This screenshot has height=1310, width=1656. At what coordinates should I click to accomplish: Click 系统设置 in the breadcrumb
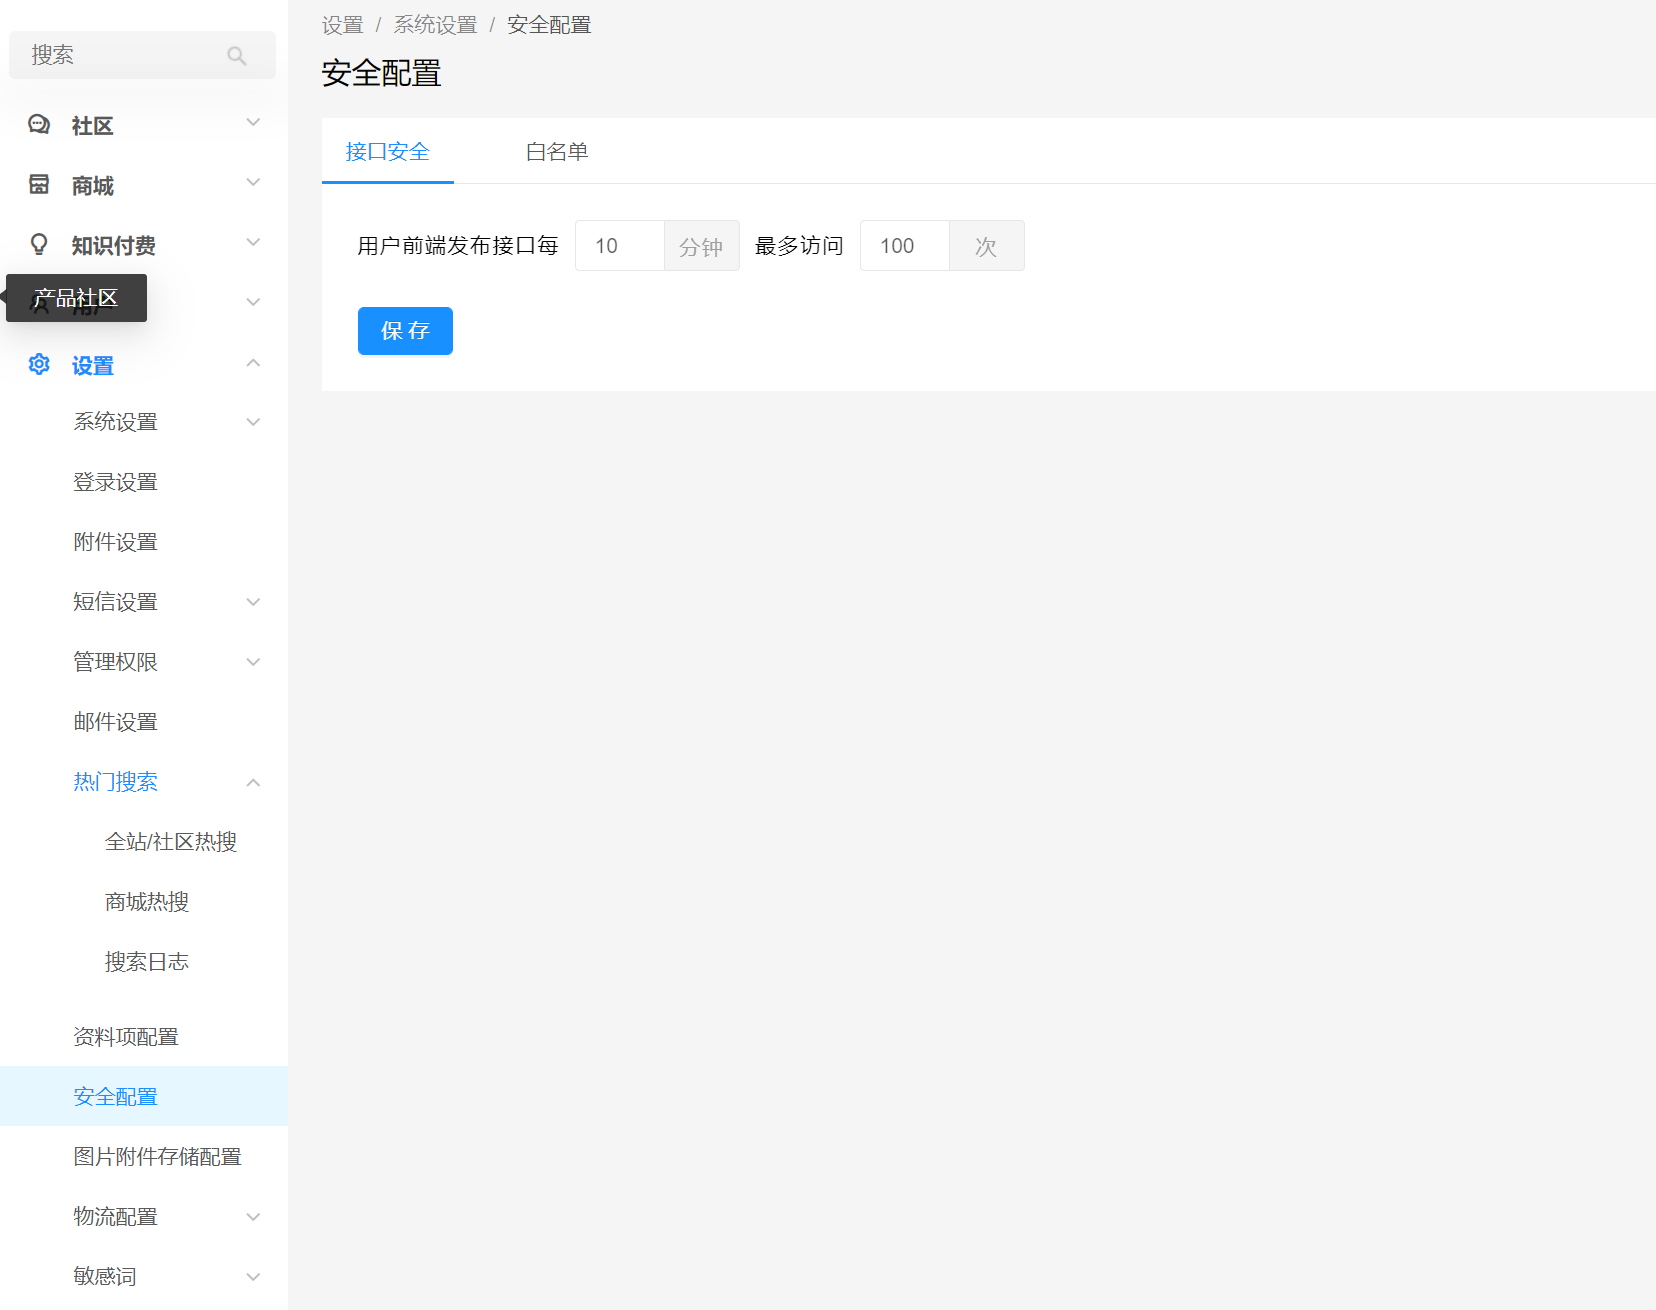pos(435,25)
